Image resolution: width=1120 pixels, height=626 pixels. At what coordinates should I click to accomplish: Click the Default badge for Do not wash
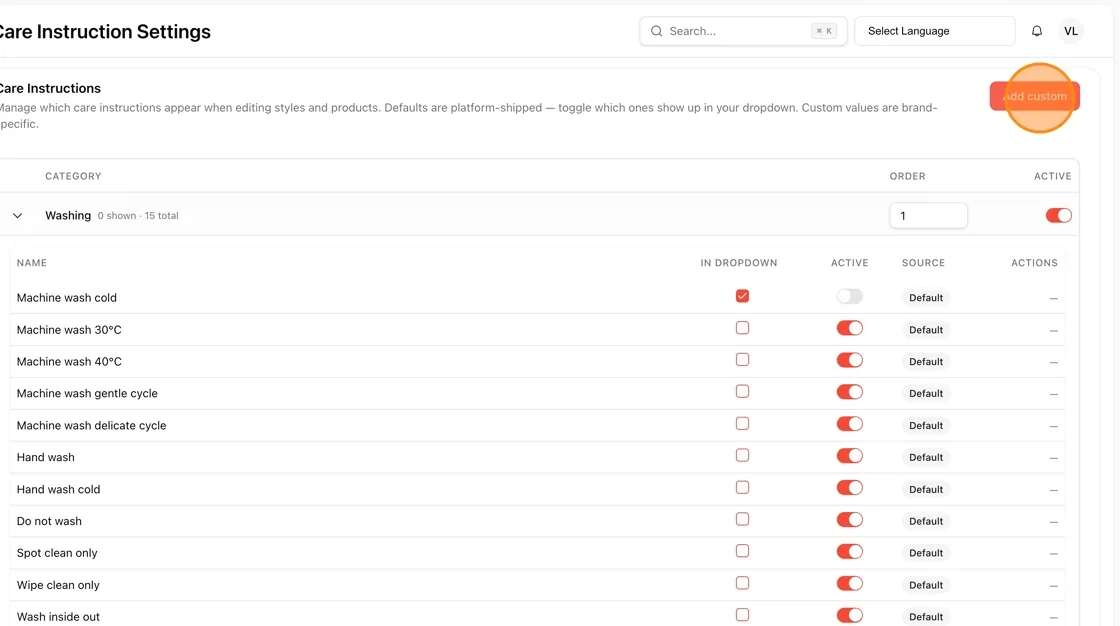pos(926,521)
